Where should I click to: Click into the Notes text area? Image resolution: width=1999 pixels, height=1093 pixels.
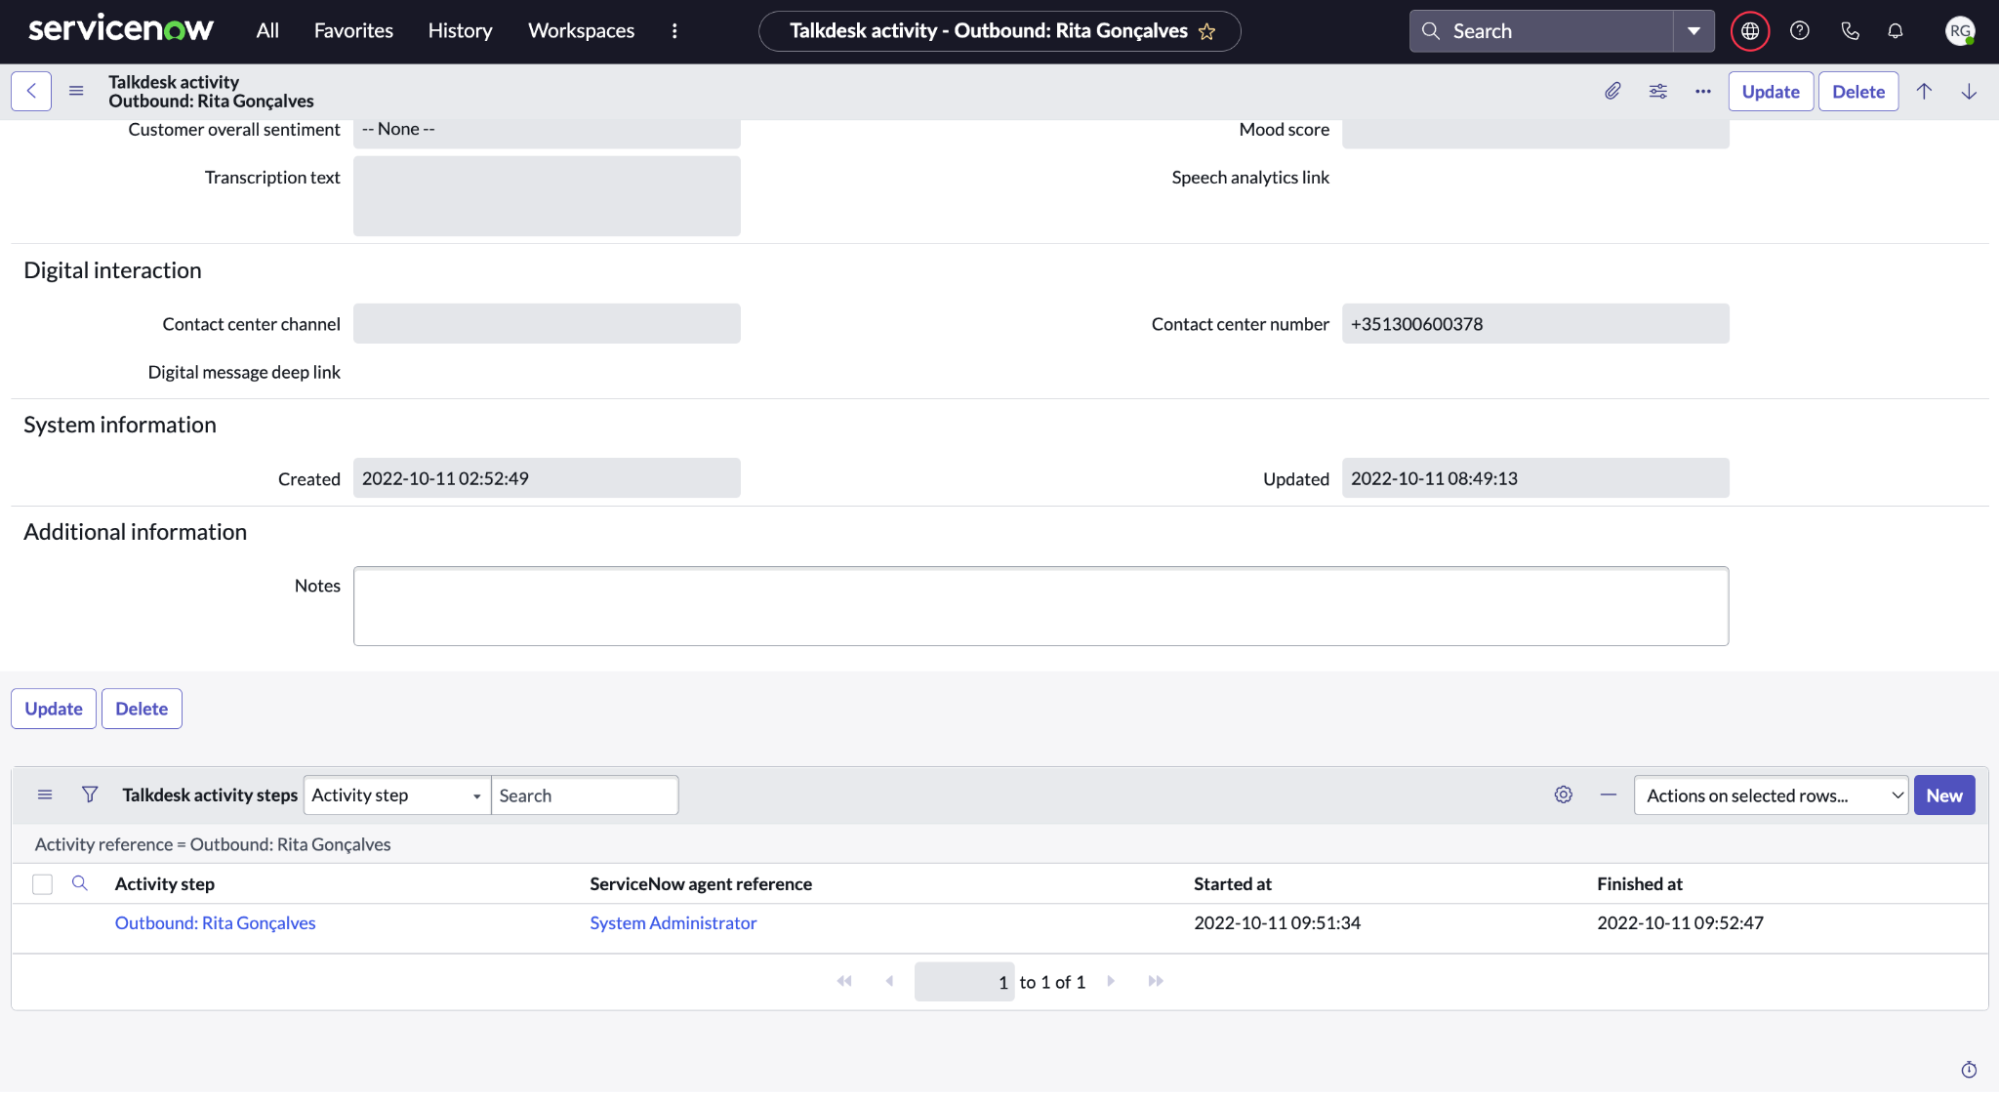pos(1041,606)
